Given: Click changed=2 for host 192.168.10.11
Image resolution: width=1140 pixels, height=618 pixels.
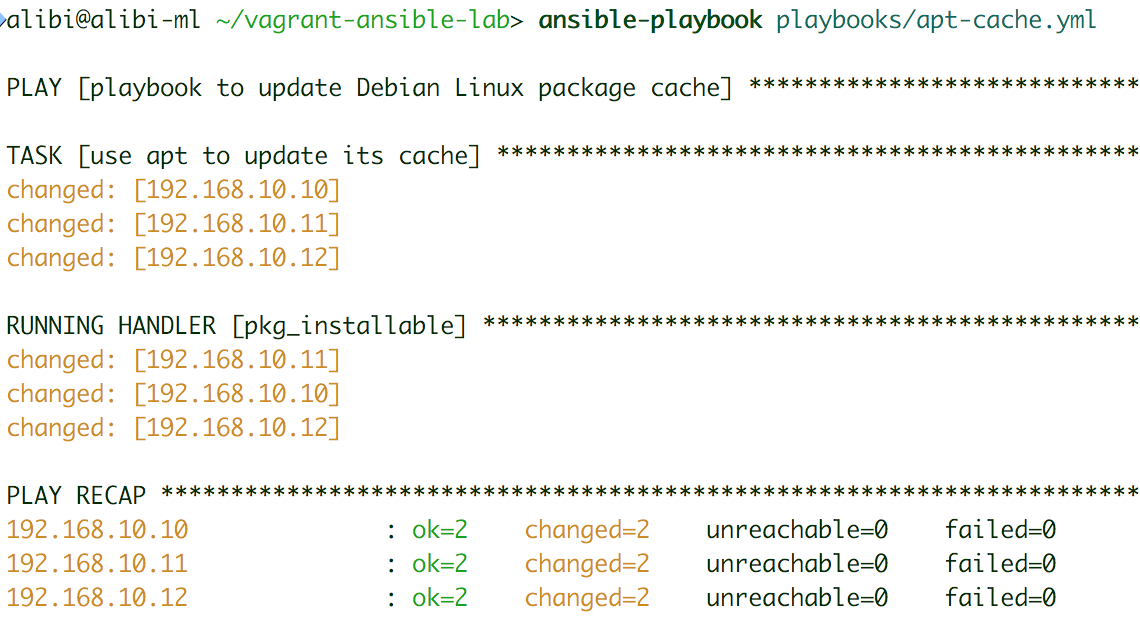Looking at the screenshot, I should click(x=587, y=564).
